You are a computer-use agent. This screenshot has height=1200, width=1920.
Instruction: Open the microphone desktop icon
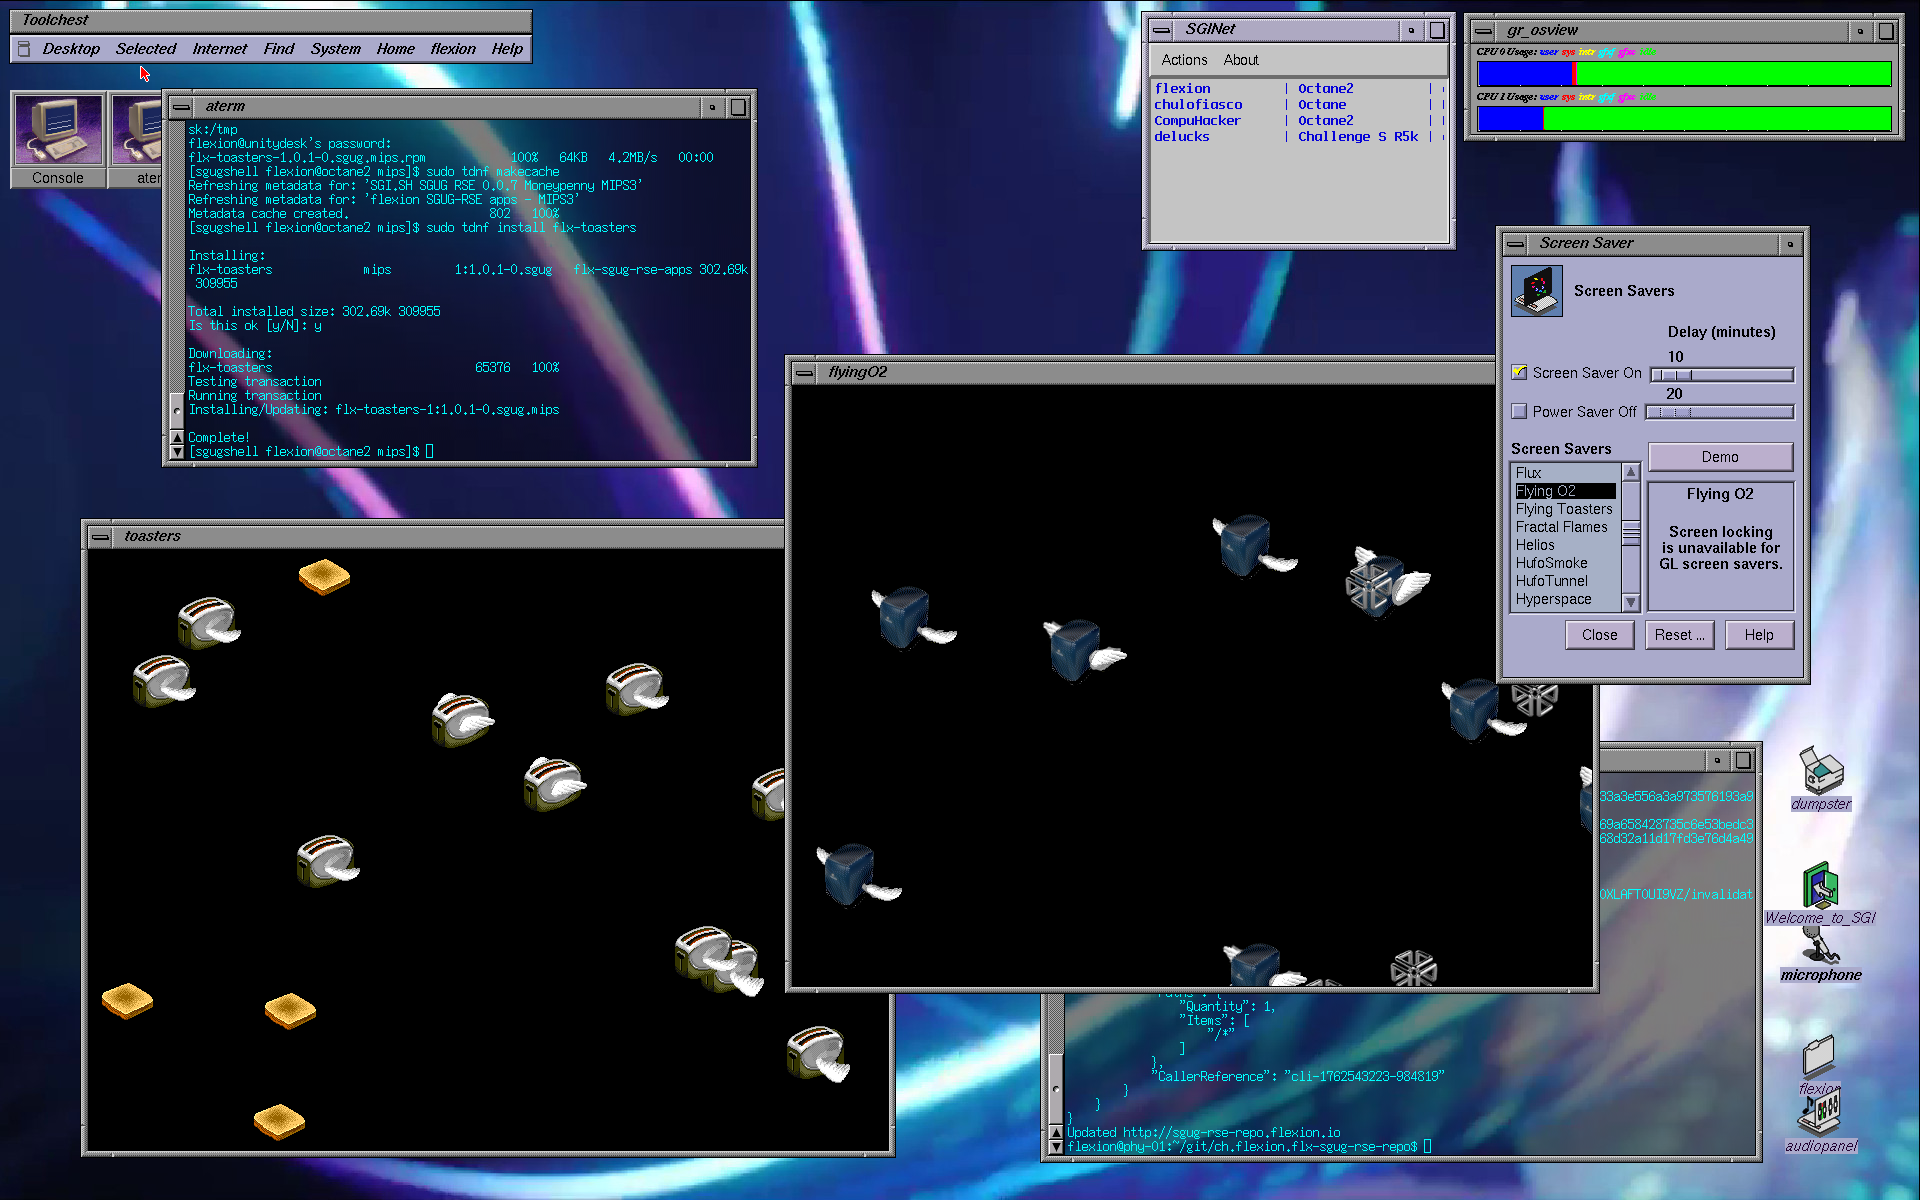(x=1820, y=946)
